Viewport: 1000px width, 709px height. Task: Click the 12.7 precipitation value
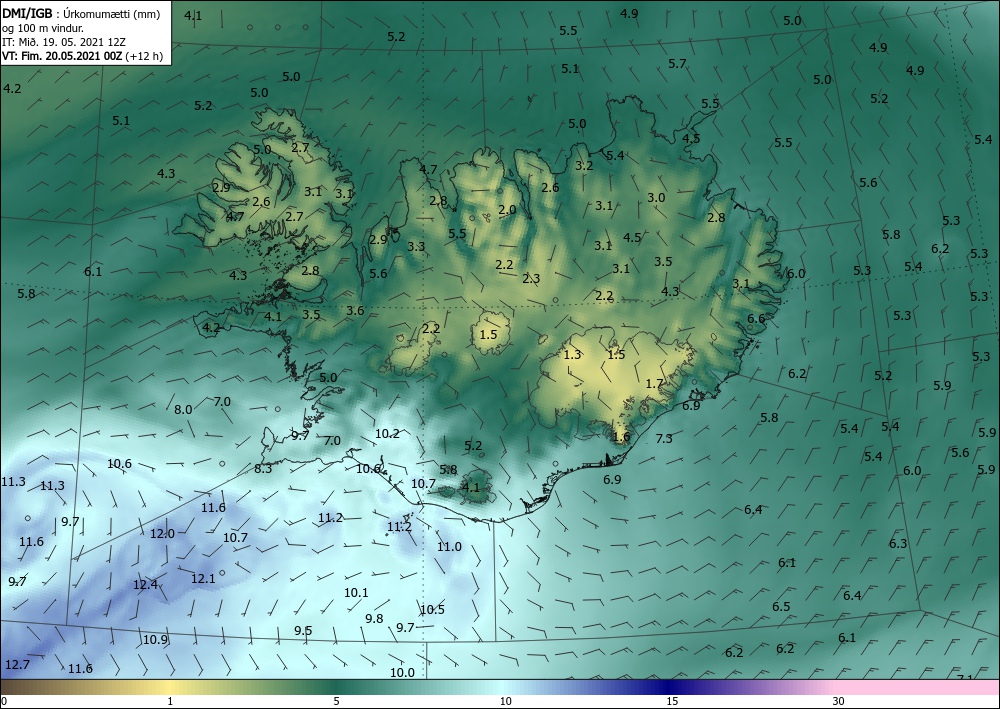point(17,664)
